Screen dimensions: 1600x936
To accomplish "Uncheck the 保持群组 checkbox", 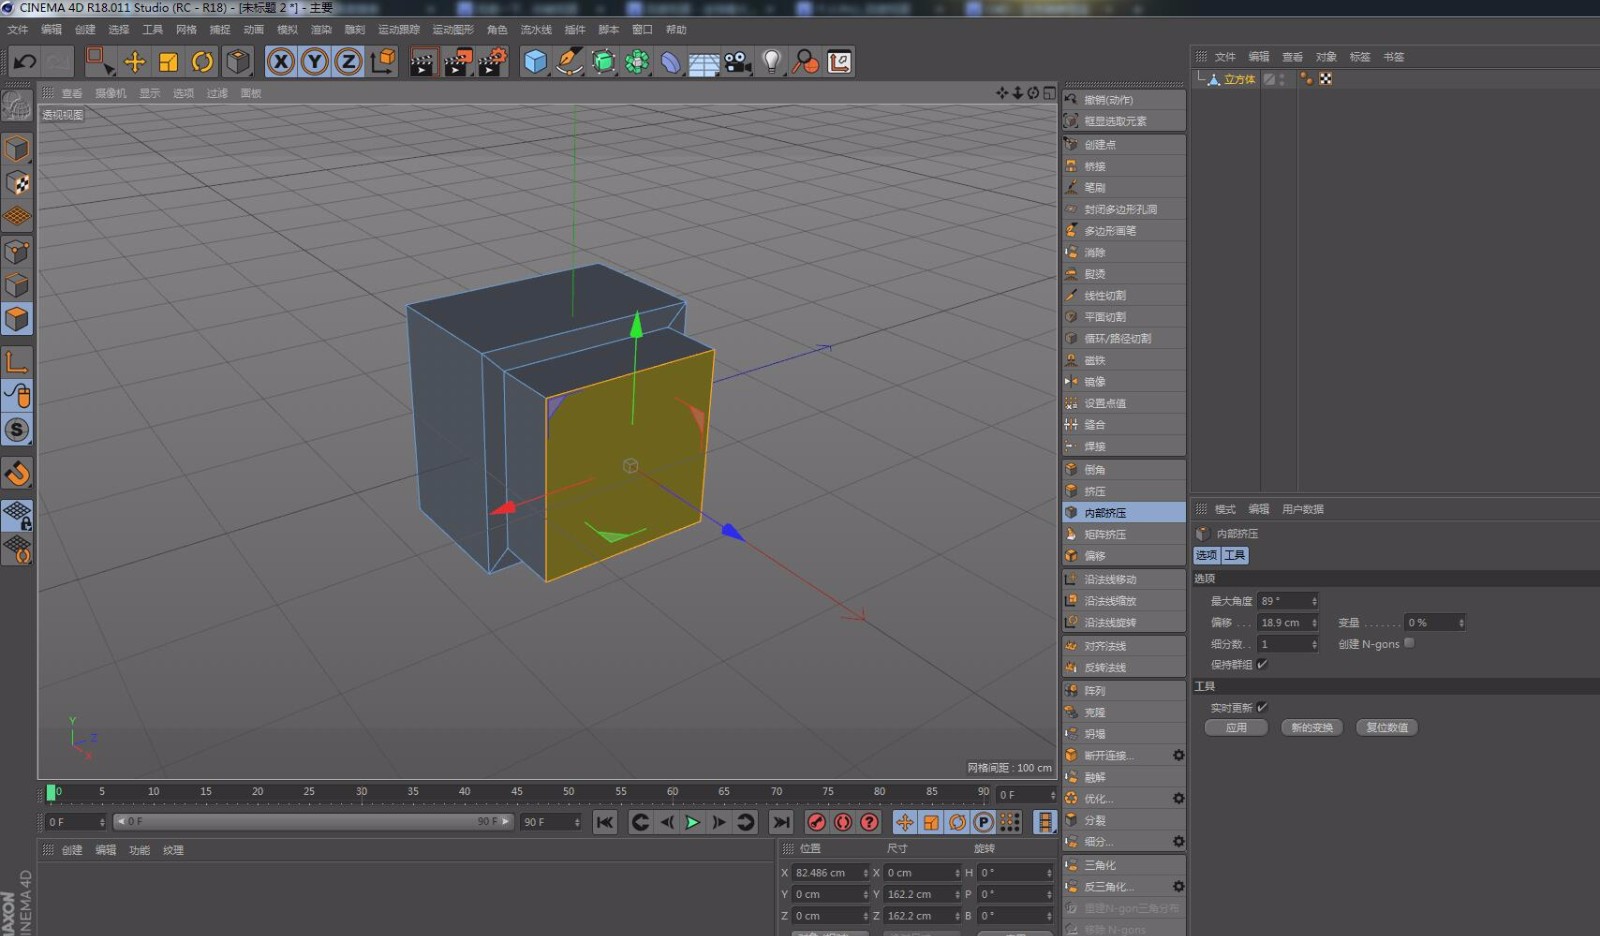I will [1263, 663].
